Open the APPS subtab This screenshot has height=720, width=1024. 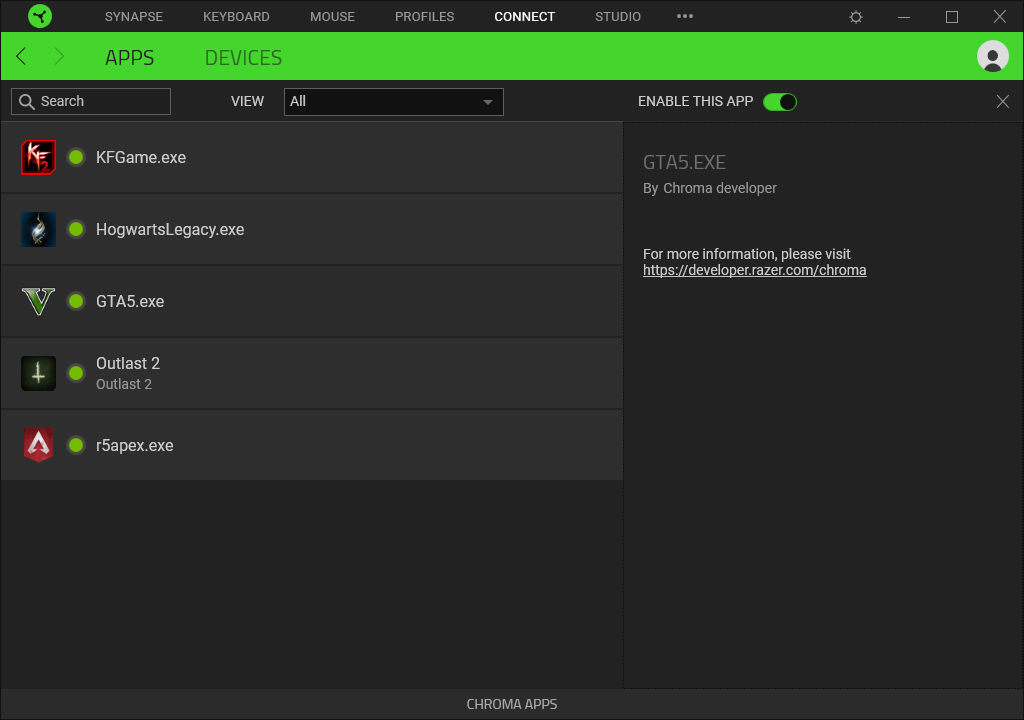(129, 57)
